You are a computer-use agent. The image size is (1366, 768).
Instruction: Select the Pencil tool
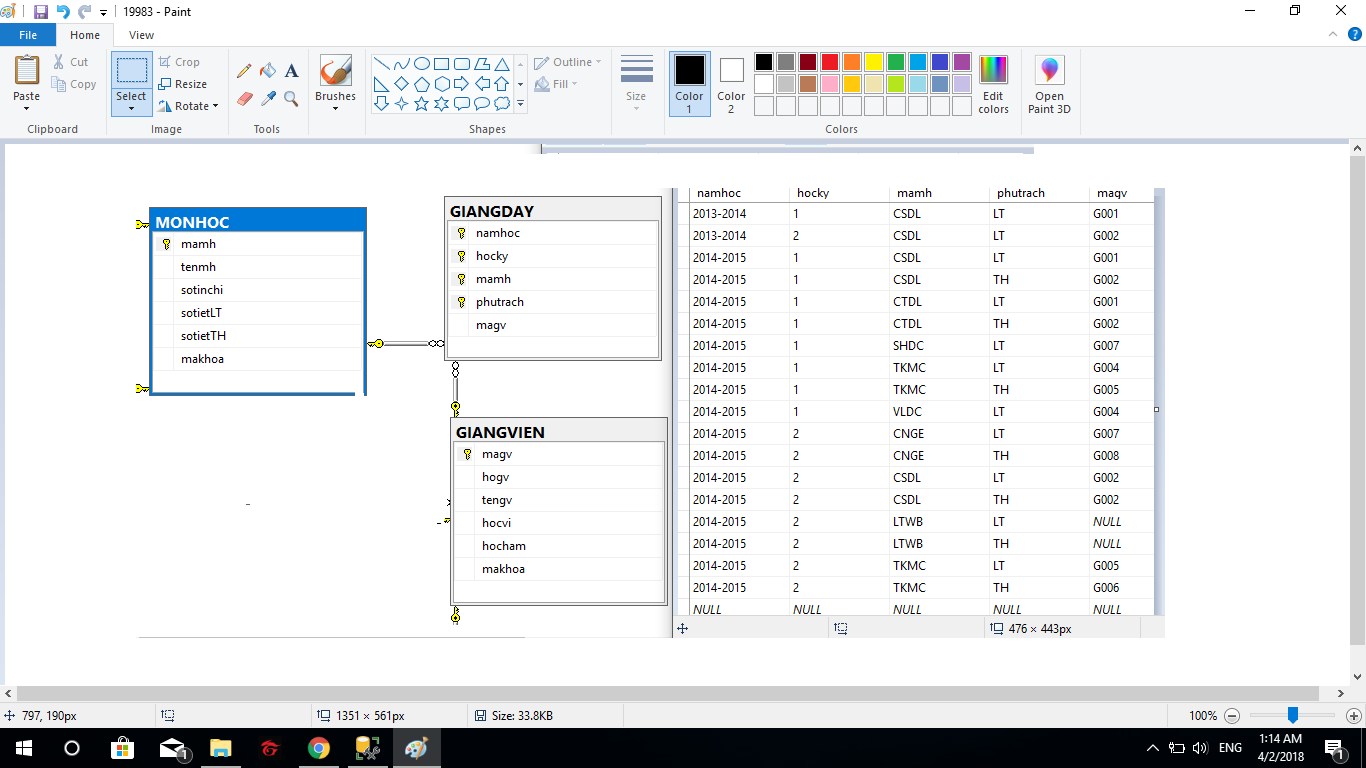tap(244, 71)
